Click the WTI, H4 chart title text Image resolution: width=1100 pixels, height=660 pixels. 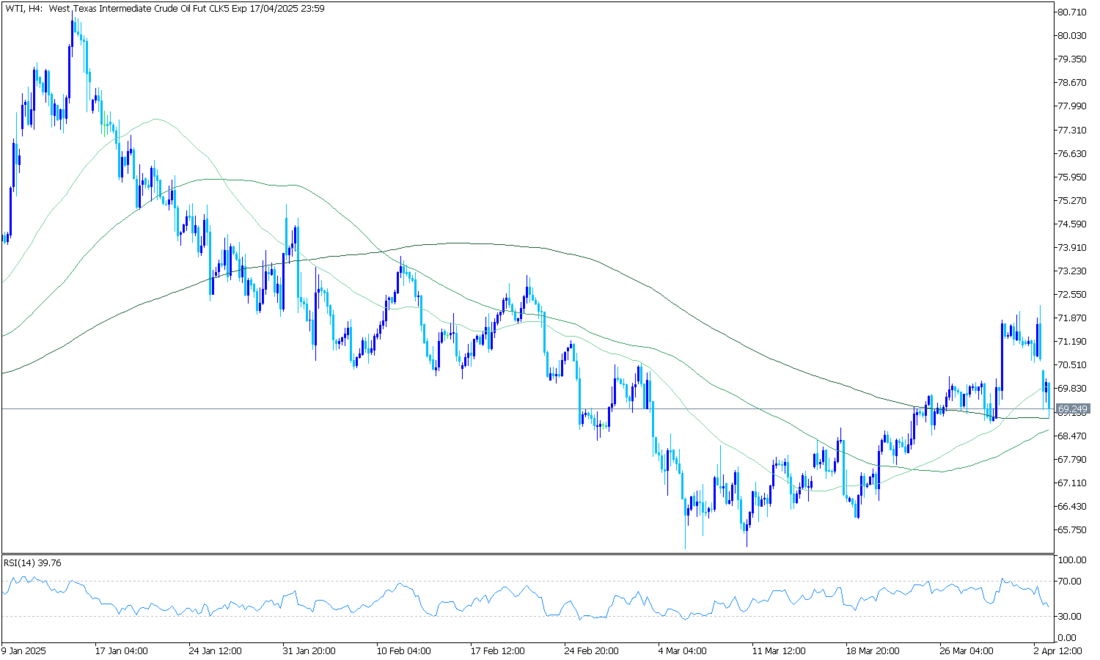pyautogui.click(x=164, y=8)
